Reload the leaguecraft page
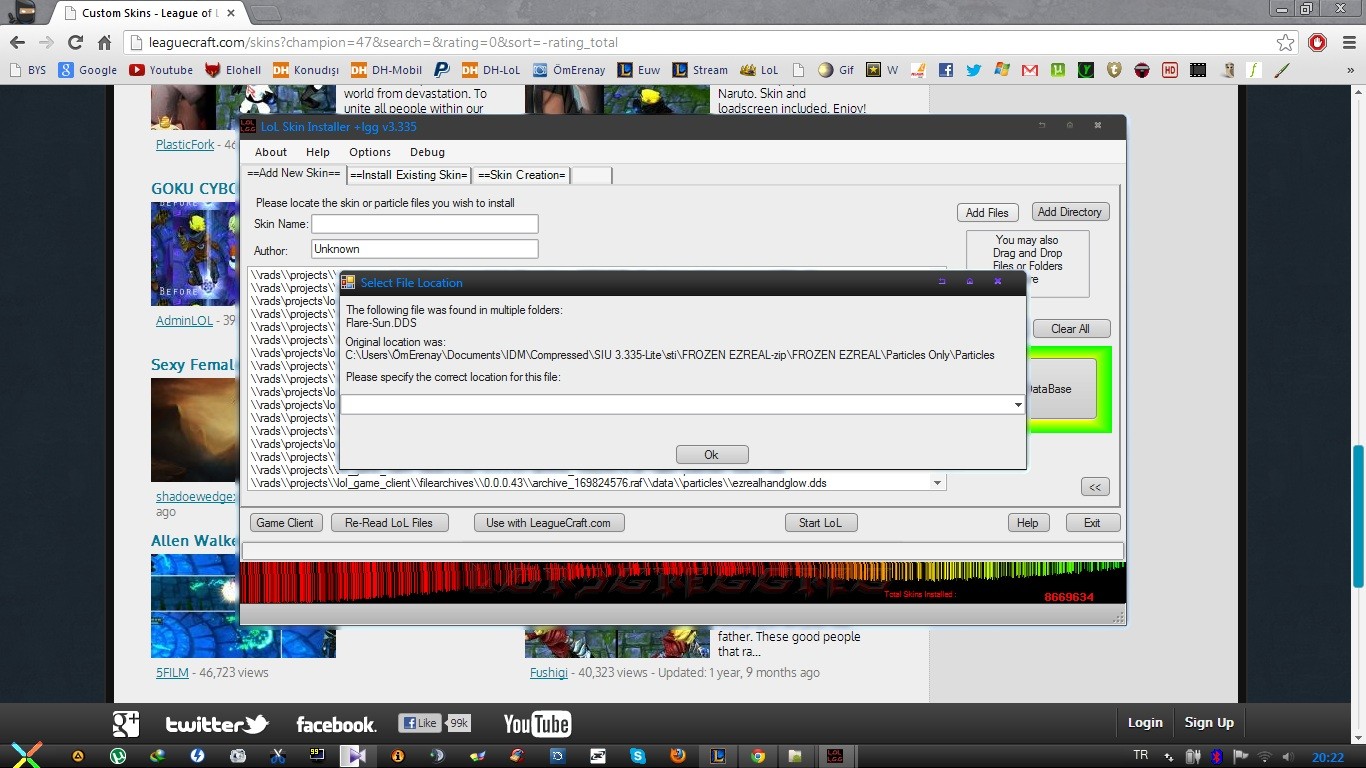This screenshot has width=1366, height=768. 75,42
